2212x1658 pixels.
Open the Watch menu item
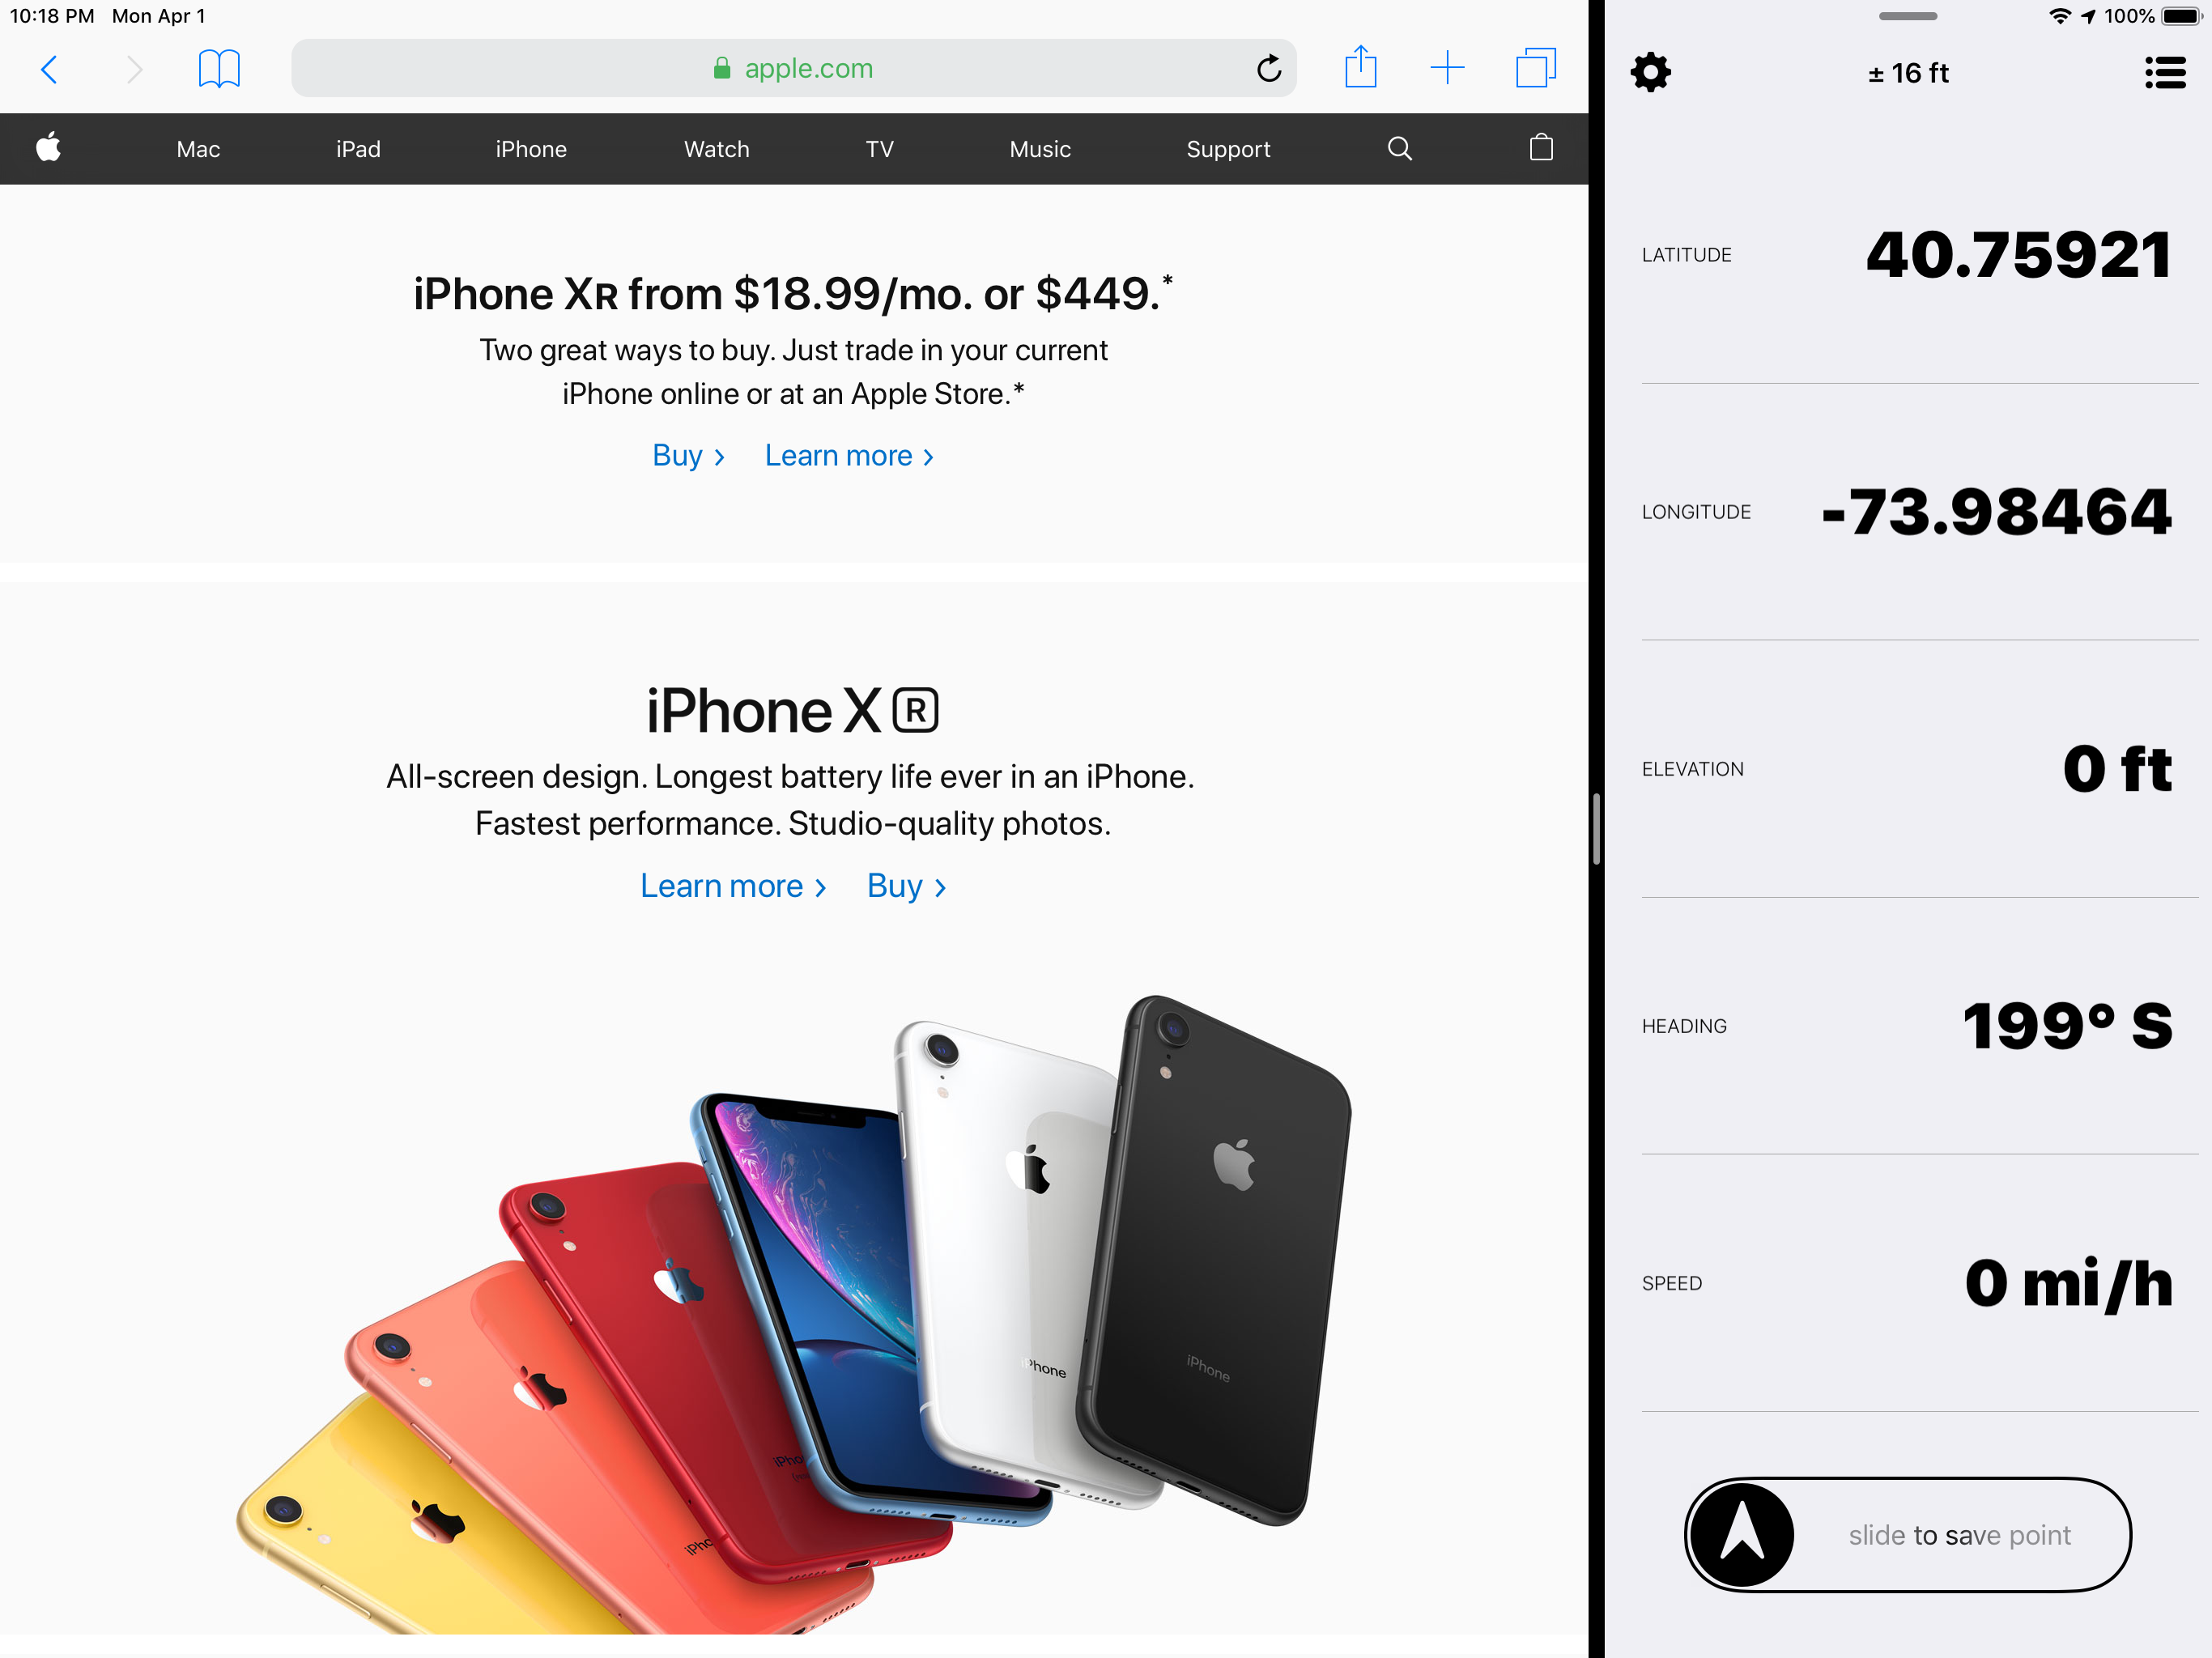716,149
